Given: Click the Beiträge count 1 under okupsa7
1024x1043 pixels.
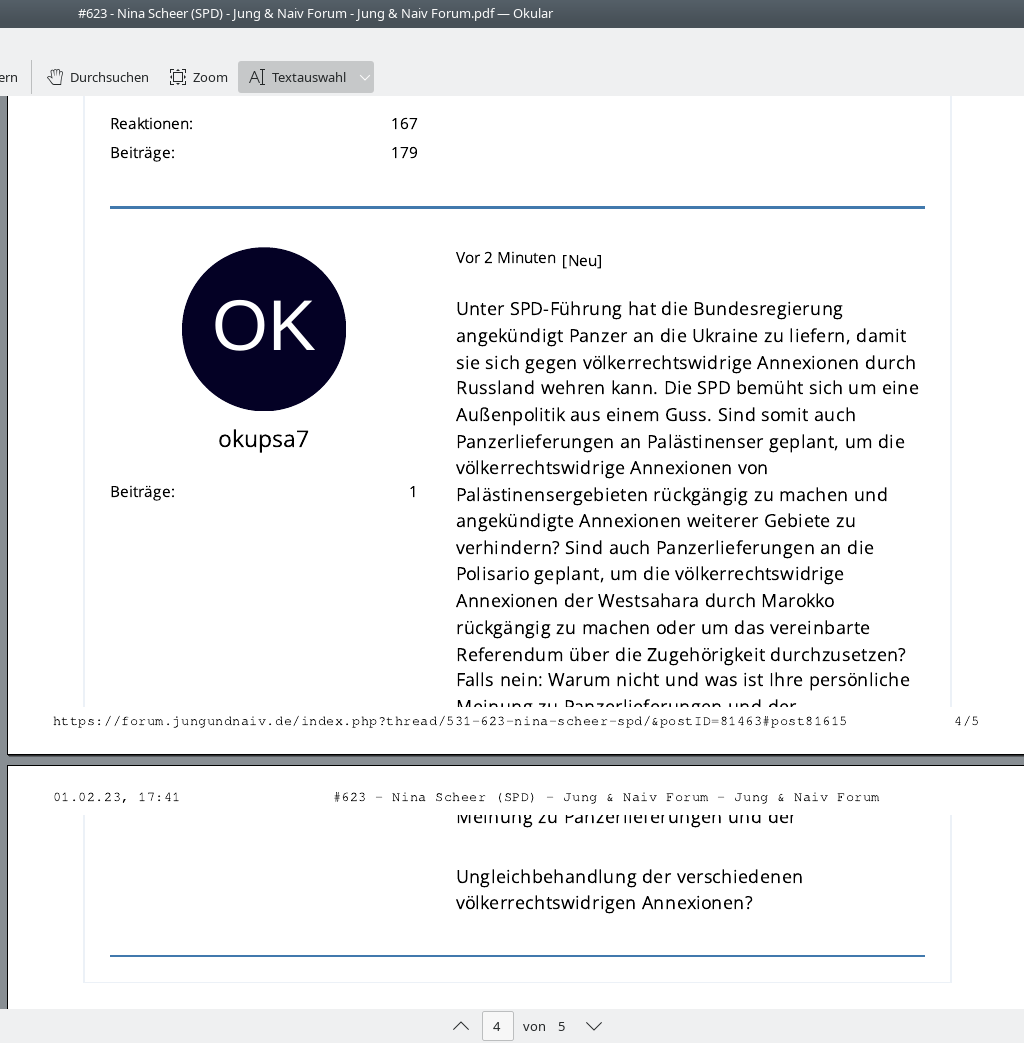Looking at the screenshot, I should [x=413, y=492].
